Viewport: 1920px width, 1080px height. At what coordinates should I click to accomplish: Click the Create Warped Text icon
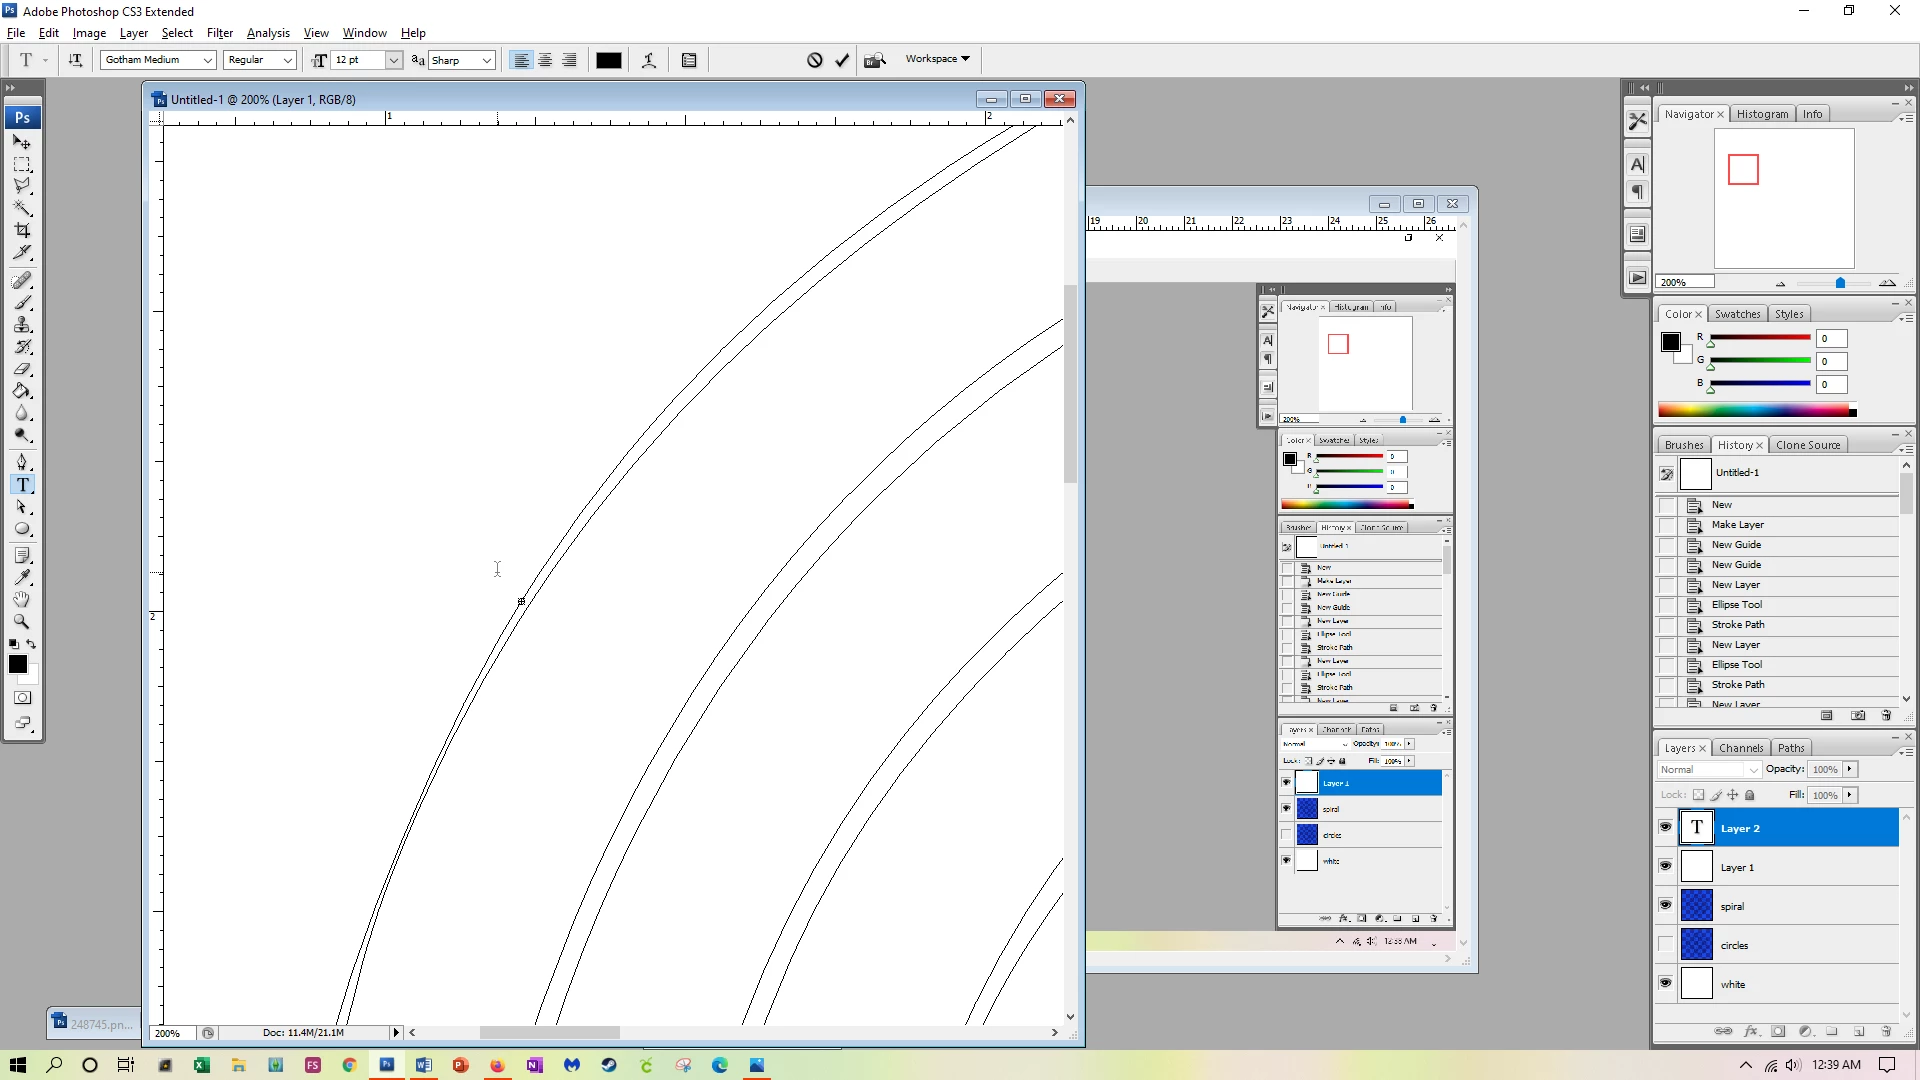tap(649, 60)
